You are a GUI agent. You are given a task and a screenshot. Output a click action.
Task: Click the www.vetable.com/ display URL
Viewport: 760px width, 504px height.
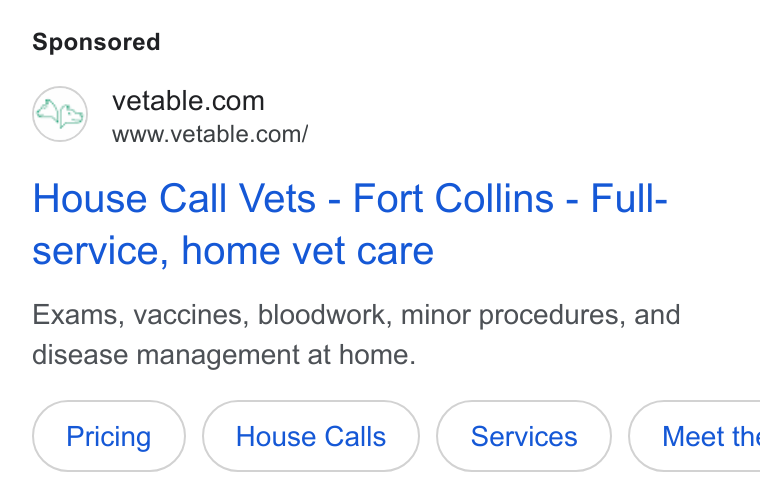click(210, 134)
